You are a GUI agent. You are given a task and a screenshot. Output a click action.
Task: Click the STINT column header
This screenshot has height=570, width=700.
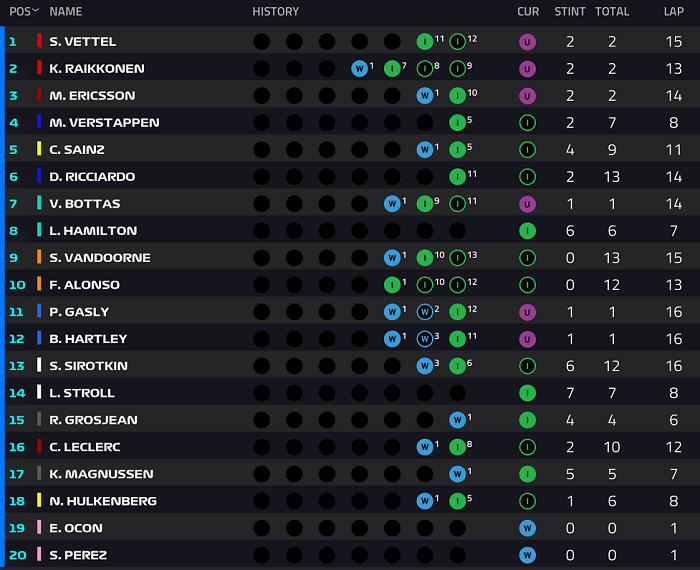tap(570, 12)
